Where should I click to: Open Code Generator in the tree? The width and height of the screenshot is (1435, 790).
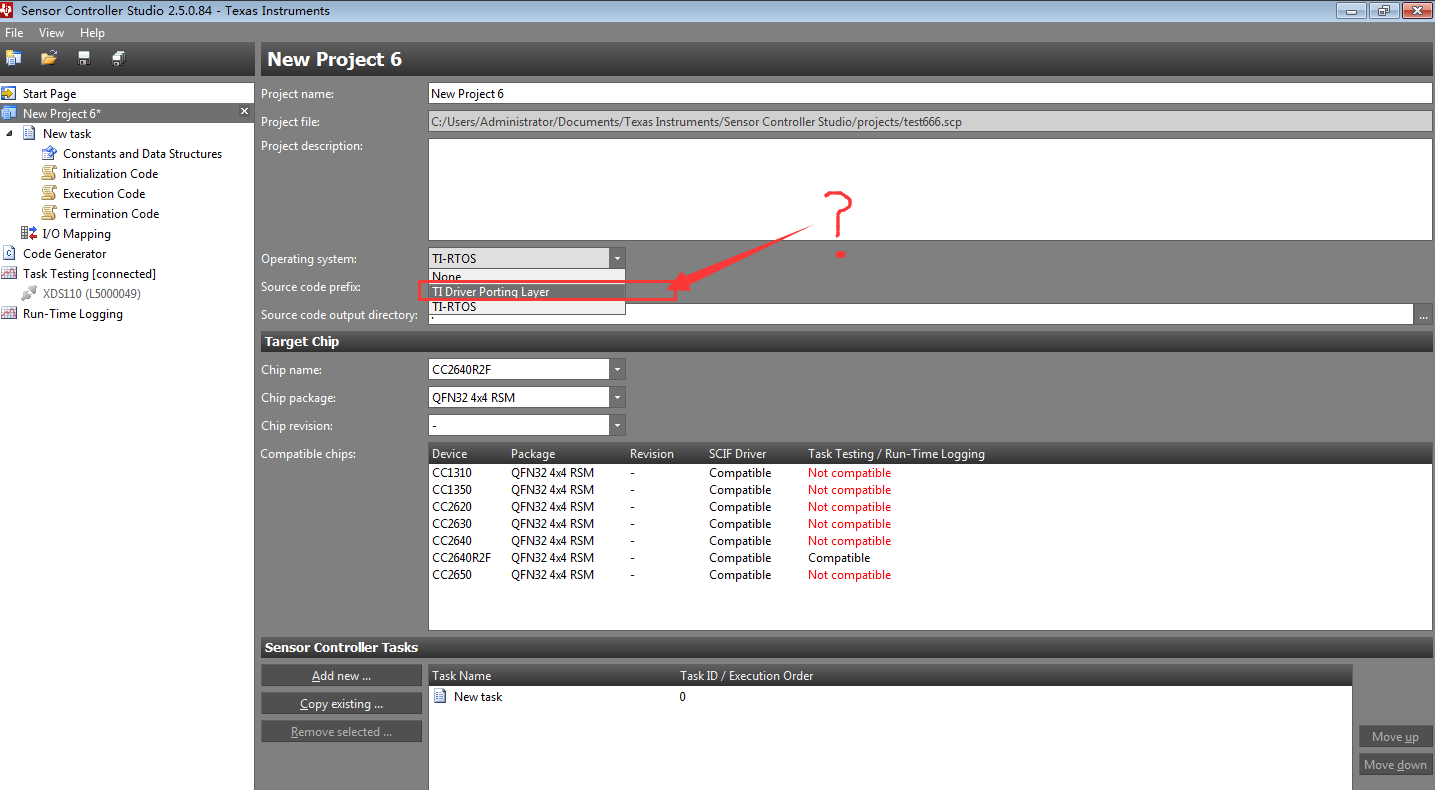point(64,253)
